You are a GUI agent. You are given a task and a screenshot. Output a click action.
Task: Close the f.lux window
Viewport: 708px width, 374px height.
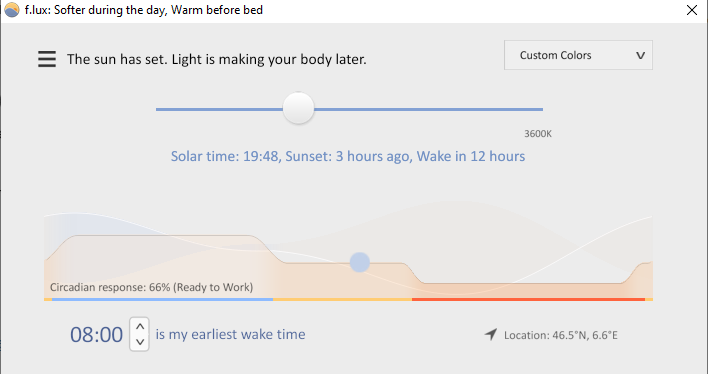pyautogui.click(x=692, y=10)
